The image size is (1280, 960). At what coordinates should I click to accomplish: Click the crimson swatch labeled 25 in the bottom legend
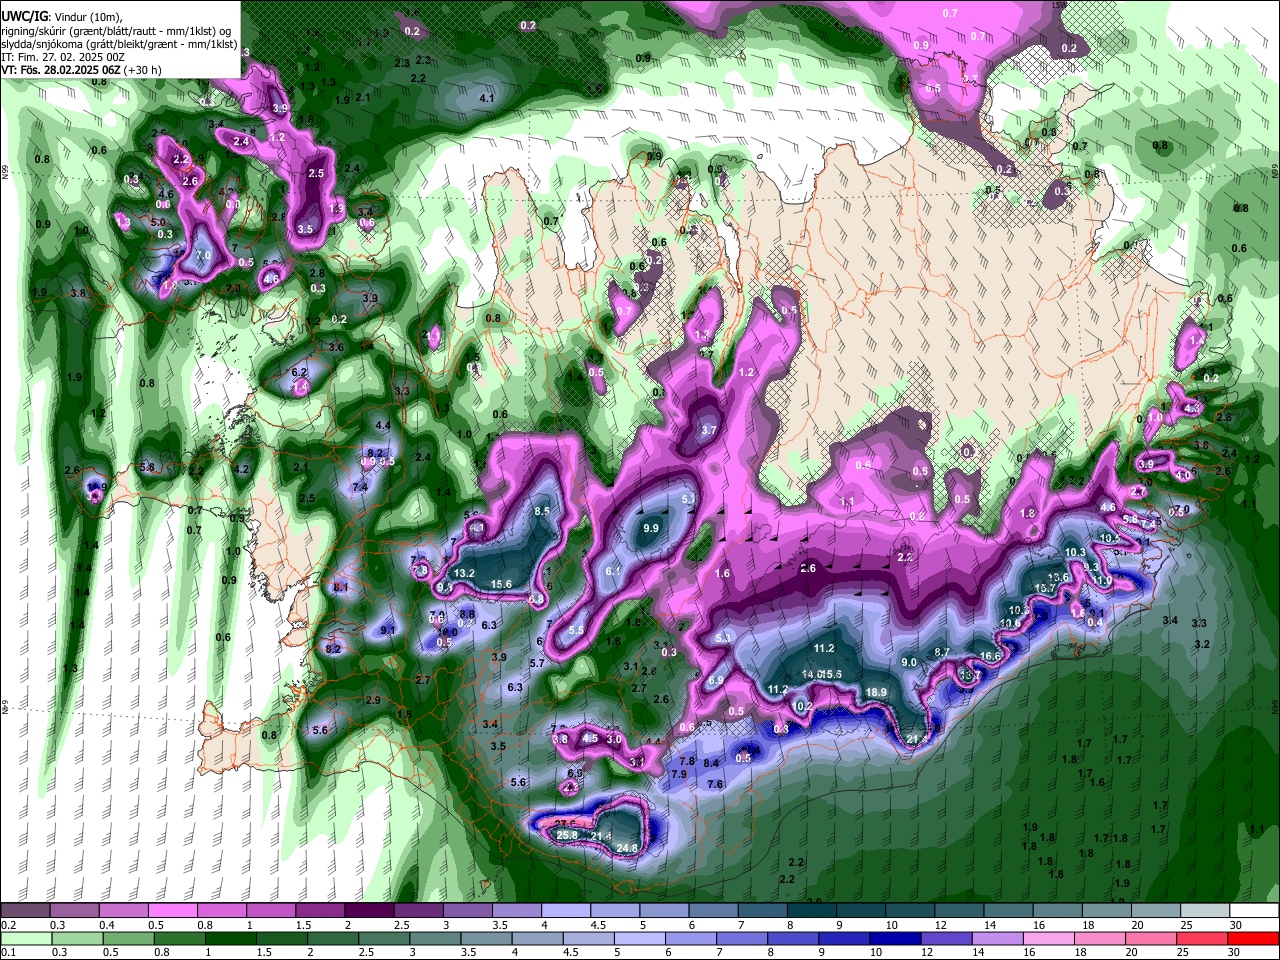point(1203,939)
